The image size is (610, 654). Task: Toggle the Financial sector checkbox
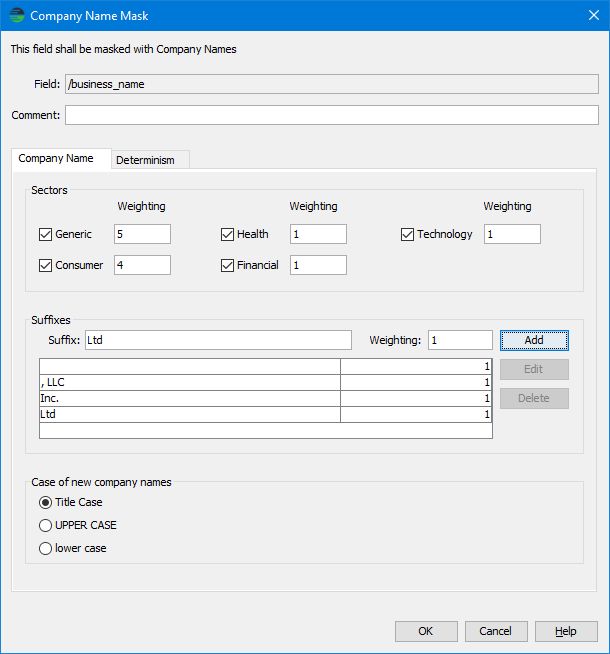[x=227, y=265]
